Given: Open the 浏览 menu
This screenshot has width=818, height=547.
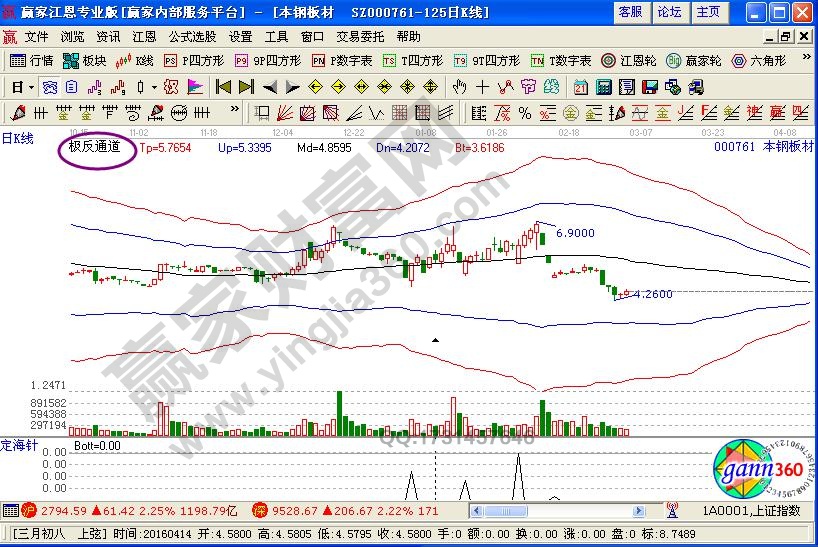Looking at the screenshot, I should tap(72, 37).
